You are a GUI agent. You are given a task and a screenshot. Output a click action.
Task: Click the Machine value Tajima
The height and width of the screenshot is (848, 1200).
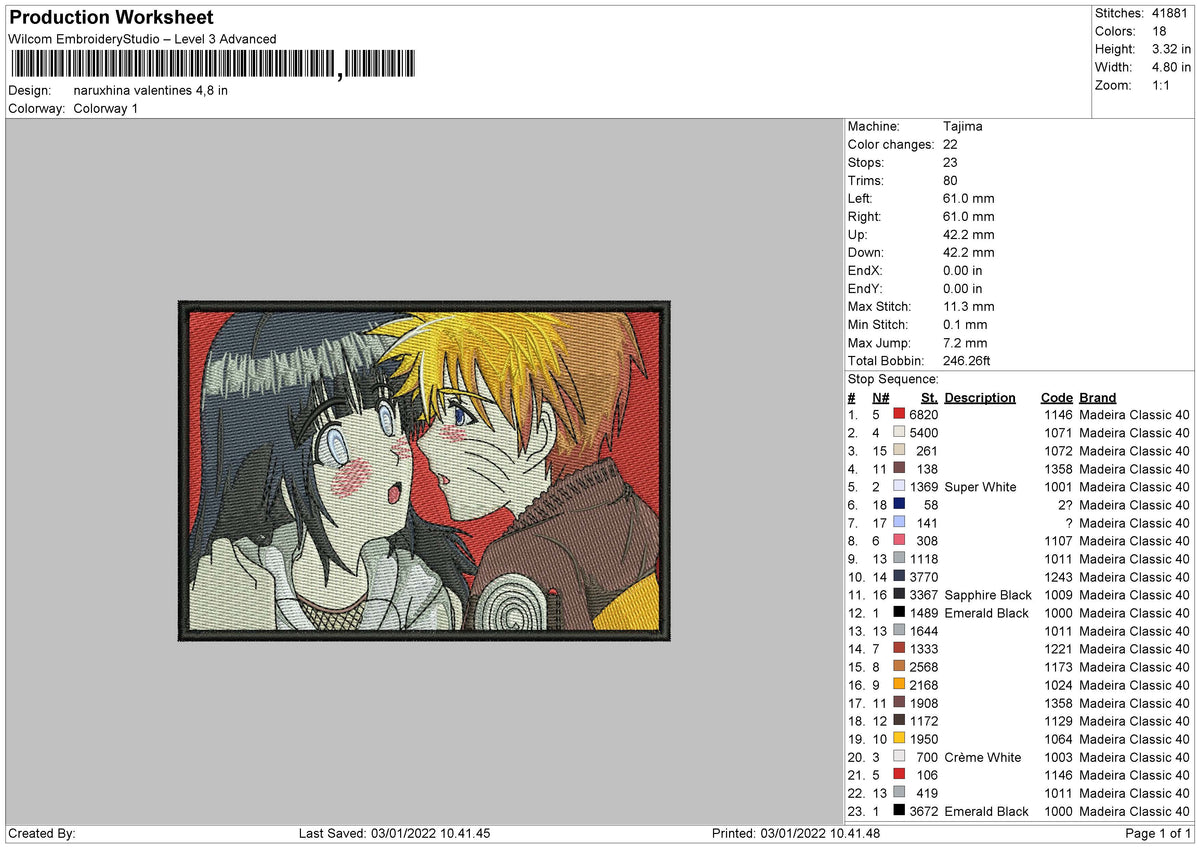[x=963, y=127]
